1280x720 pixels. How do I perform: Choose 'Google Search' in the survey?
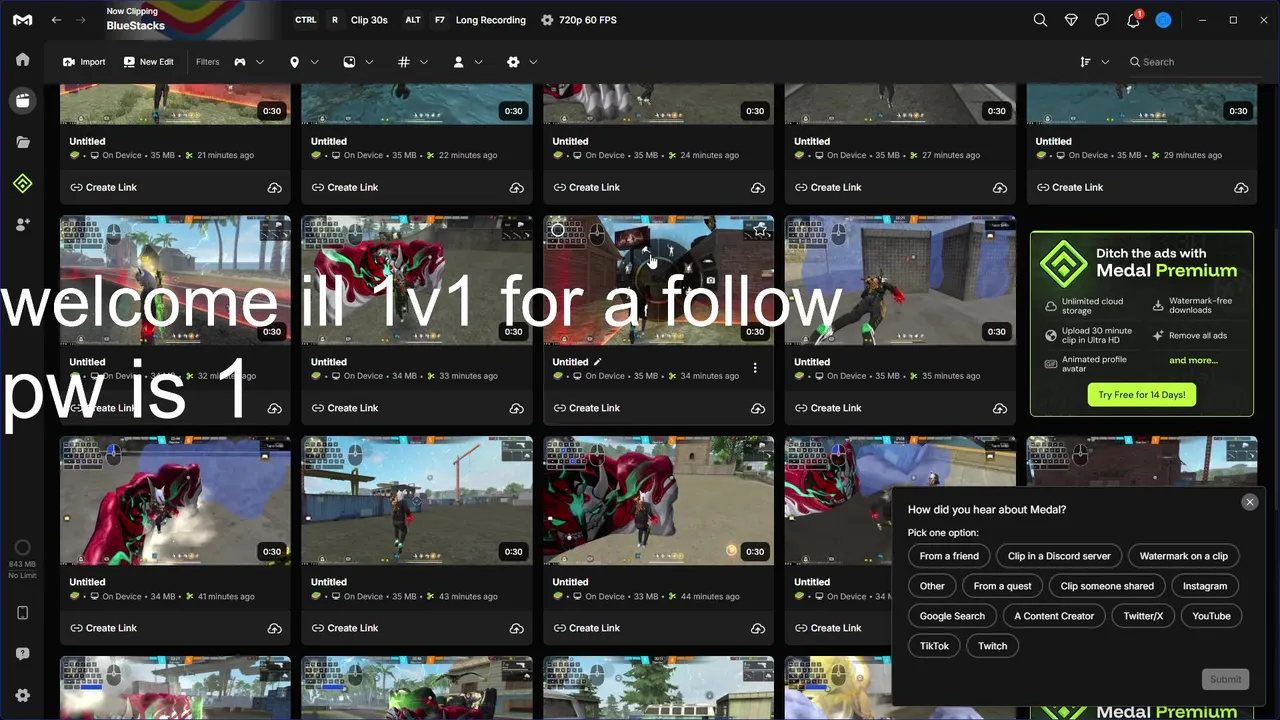click(952, 616)
